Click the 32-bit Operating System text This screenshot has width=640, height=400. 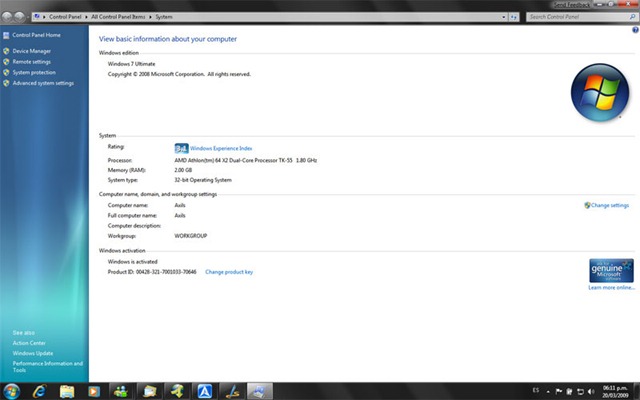pyautogui.click(x=203, y=180)
